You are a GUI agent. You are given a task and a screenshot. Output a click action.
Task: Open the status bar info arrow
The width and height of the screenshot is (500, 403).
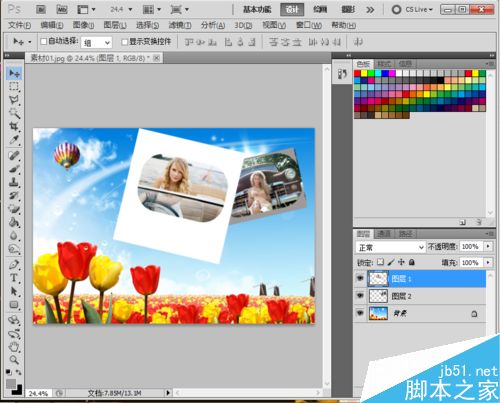(168, 393)
